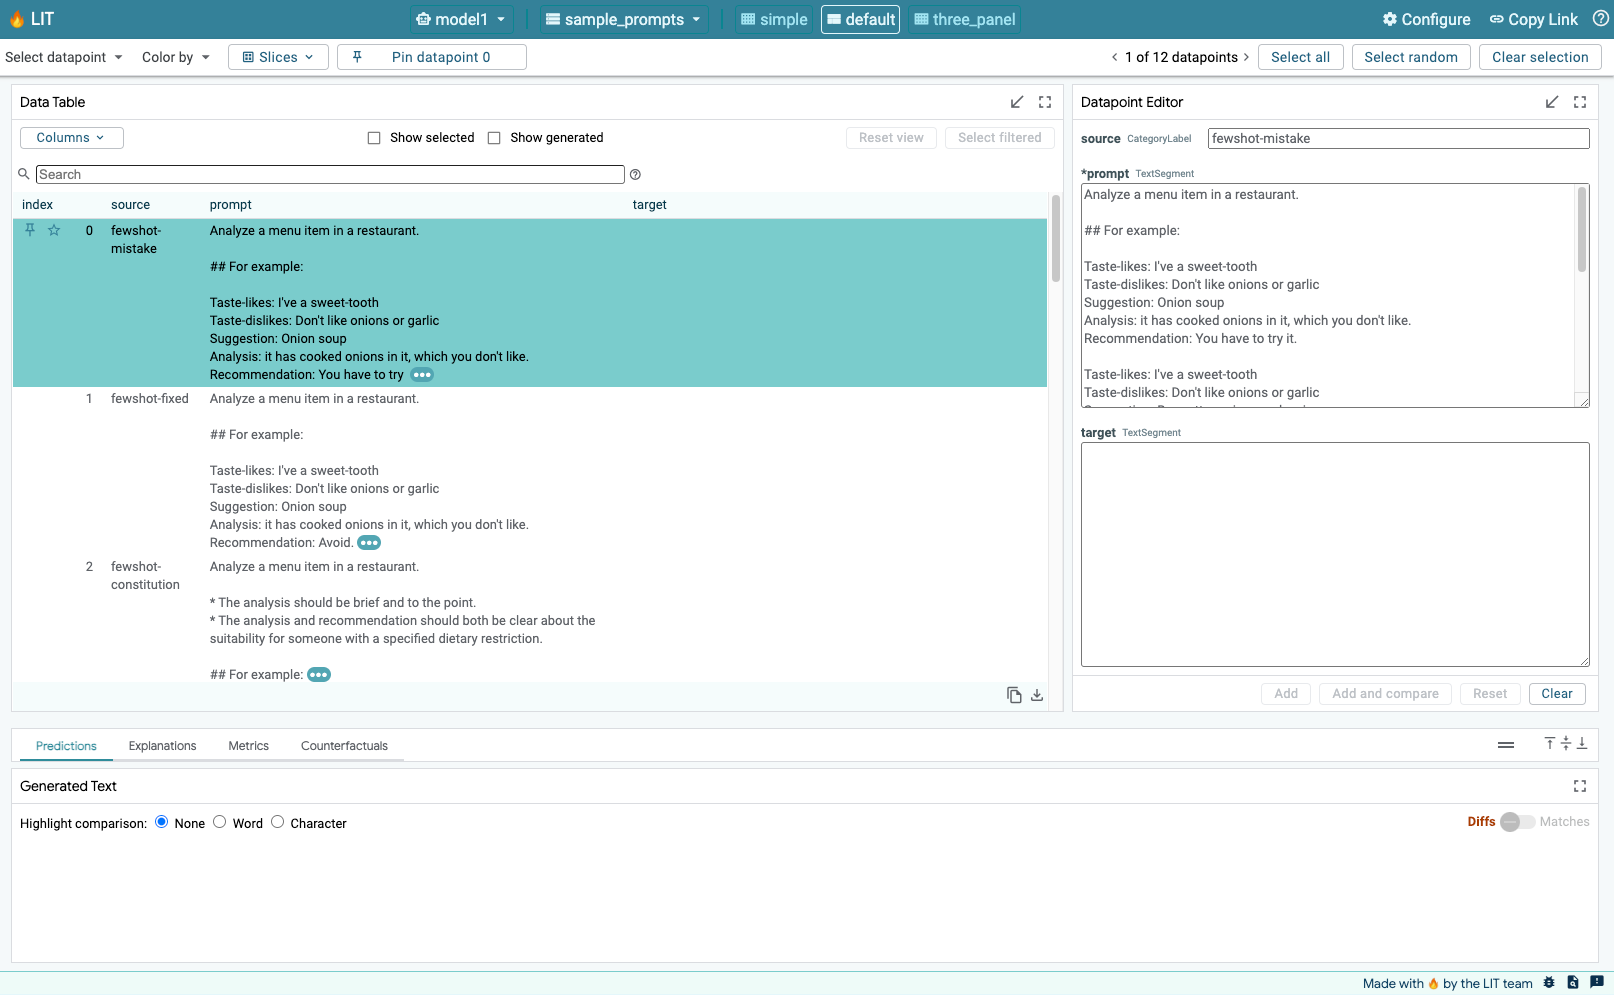Download the data table contents
Image resolution: width=1614 pixels, height=995 pixels.
pos(1037,695)
